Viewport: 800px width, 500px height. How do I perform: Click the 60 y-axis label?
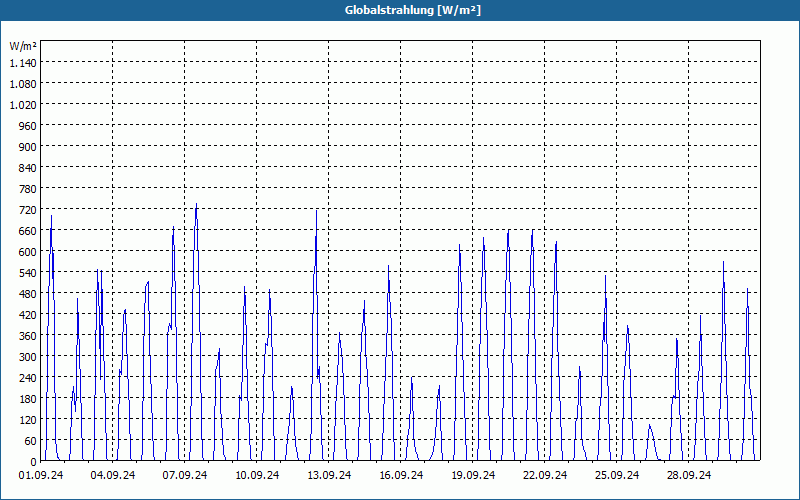[x=31, y=440]
